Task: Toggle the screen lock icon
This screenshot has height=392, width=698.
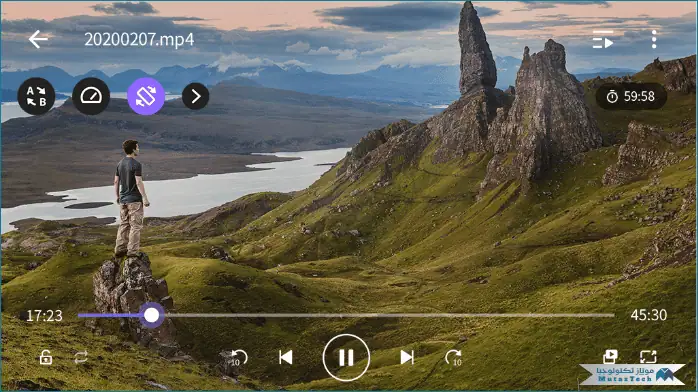Action: coord(46,357)
